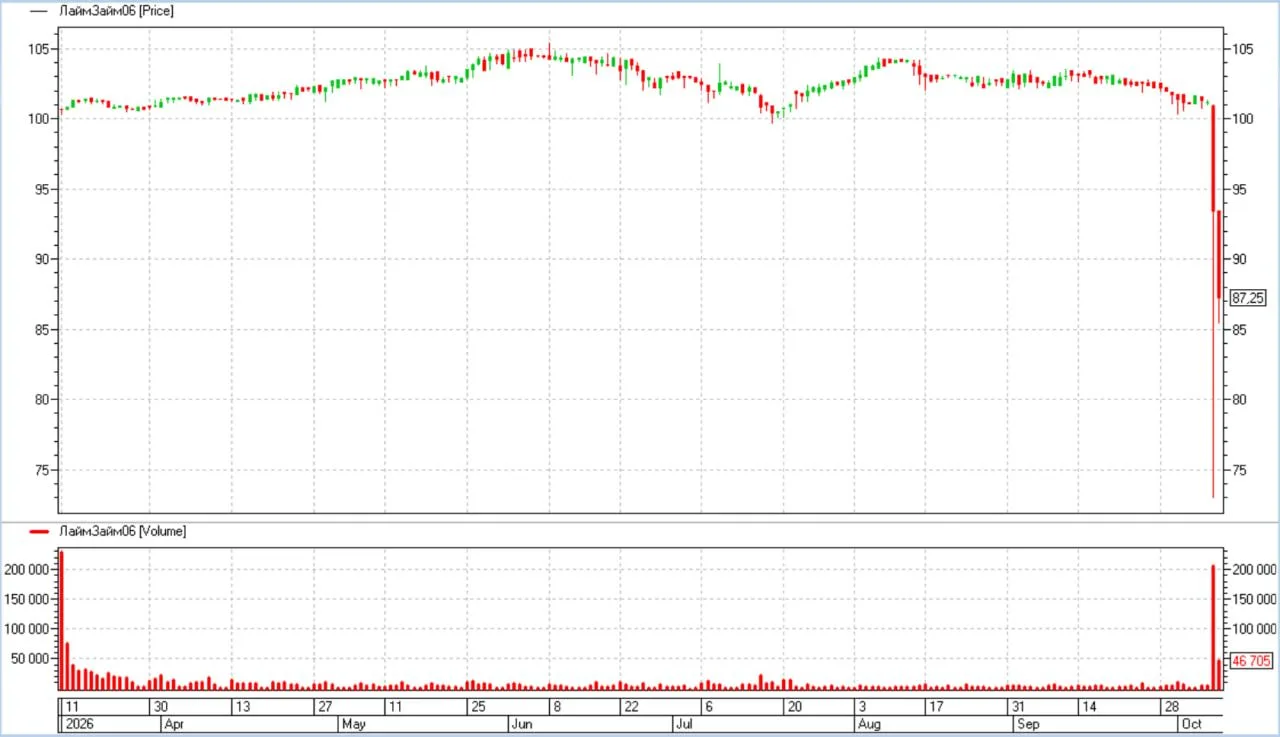Screen dimensions: 1280x737
Task: Click the tallest red volume bar at right
Action: point(1213,627)
